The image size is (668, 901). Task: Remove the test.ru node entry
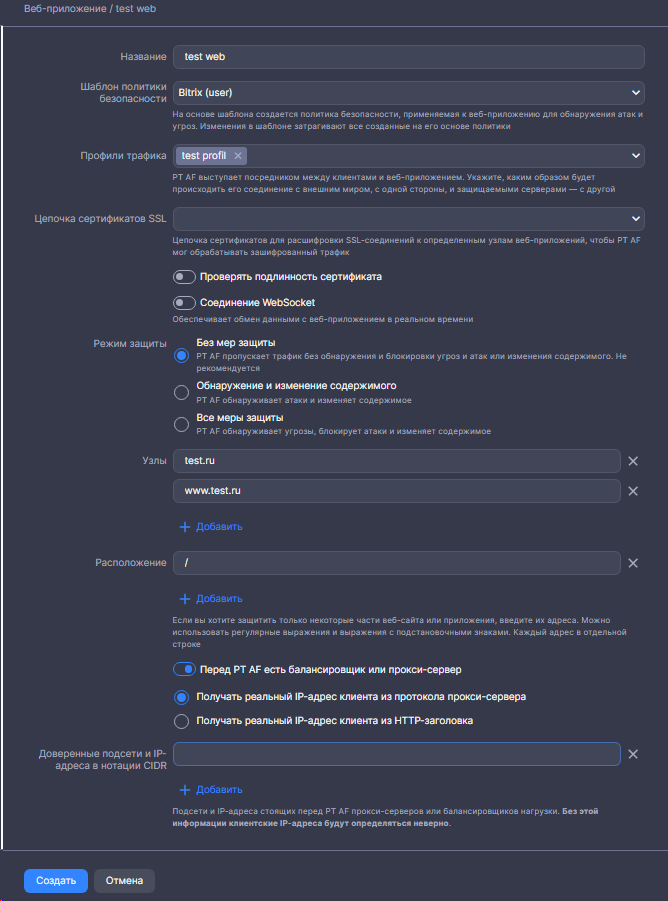(632, 461)
